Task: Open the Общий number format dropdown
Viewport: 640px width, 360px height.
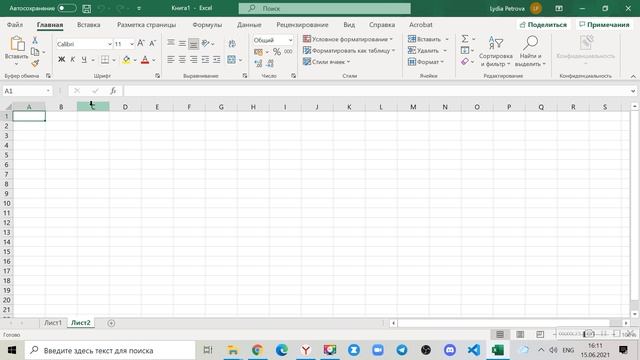Action: point(290,40)
